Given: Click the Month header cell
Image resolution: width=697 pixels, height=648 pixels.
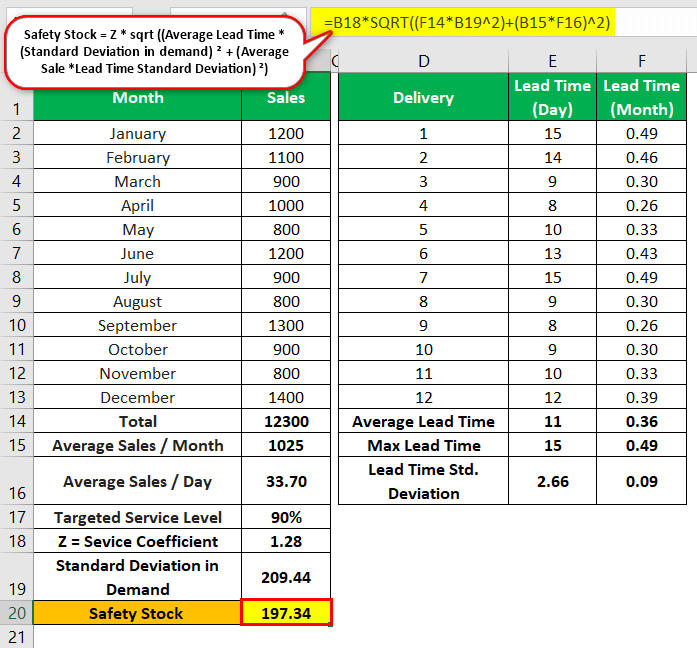Looking at the screenshot, I should pyautogui.click(x=137, y=97).
